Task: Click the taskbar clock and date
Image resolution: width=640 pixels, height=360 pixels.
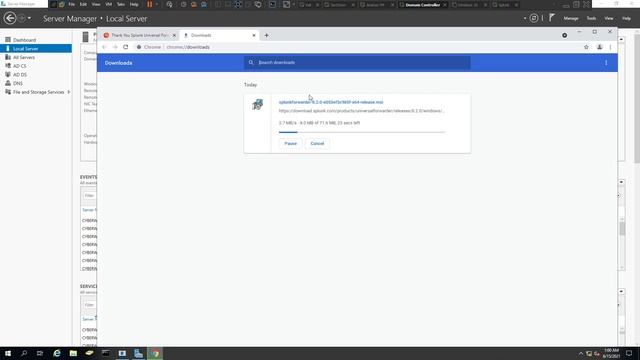Action: 611,353
